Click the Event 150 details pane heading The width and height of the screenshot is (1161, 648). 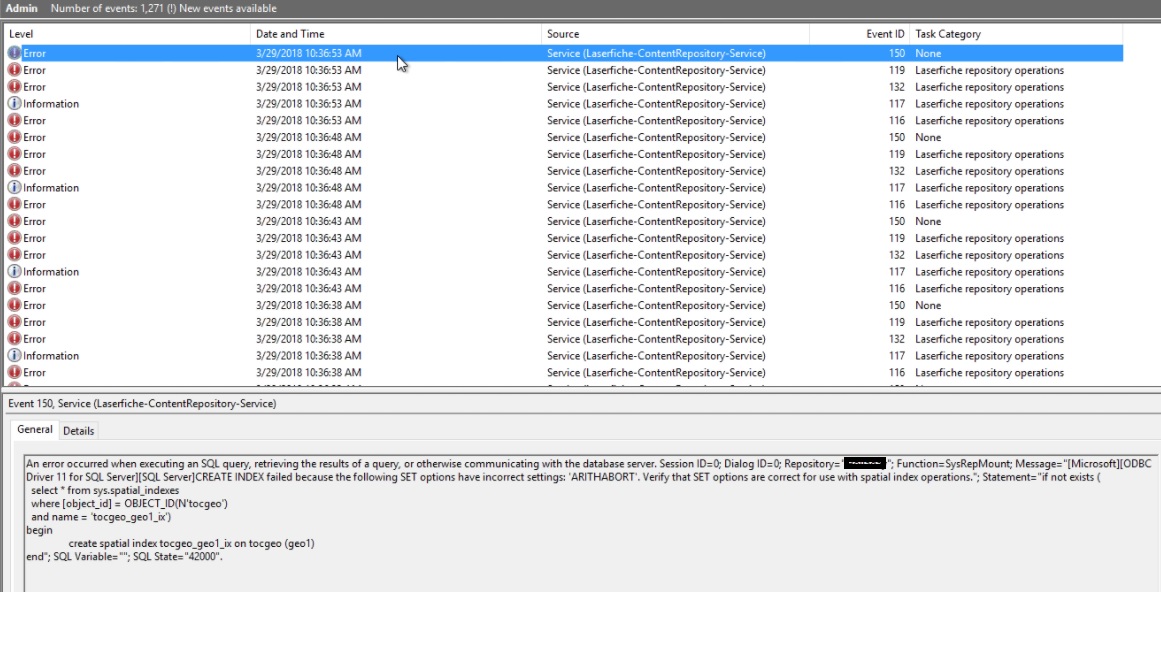142,404
